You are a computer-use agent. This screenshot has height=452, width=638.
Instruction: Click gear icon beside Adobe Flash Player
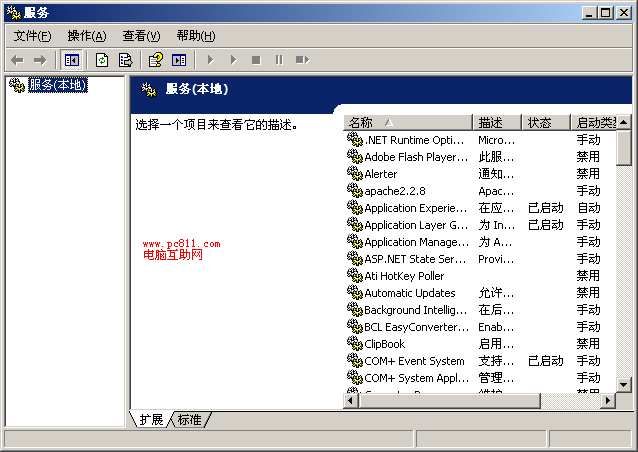point(354,156)
